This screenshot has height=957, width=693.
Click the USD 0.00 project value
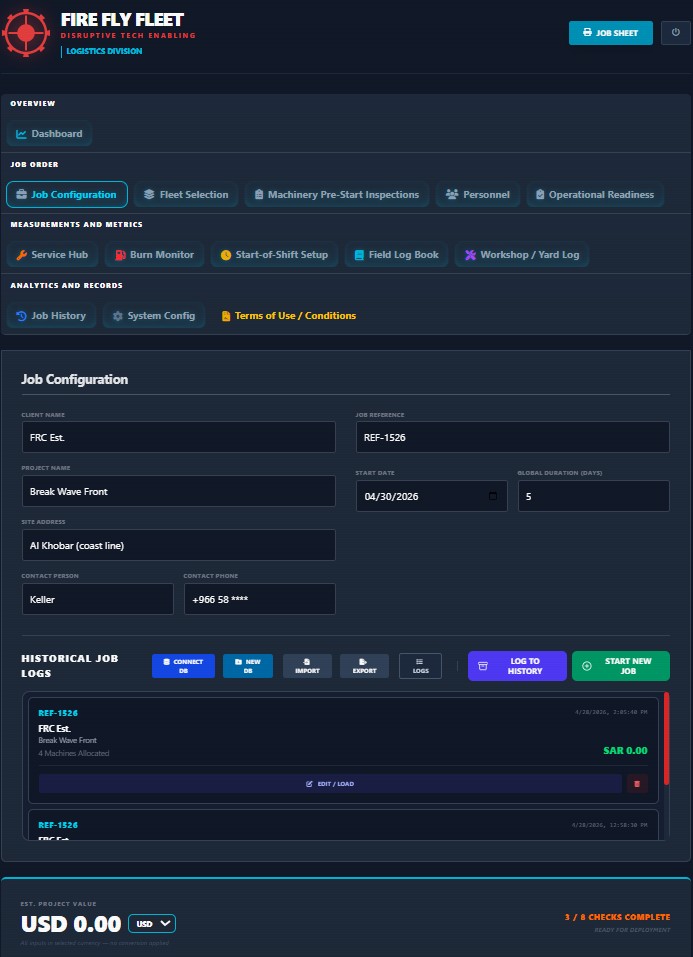(71, 923)
